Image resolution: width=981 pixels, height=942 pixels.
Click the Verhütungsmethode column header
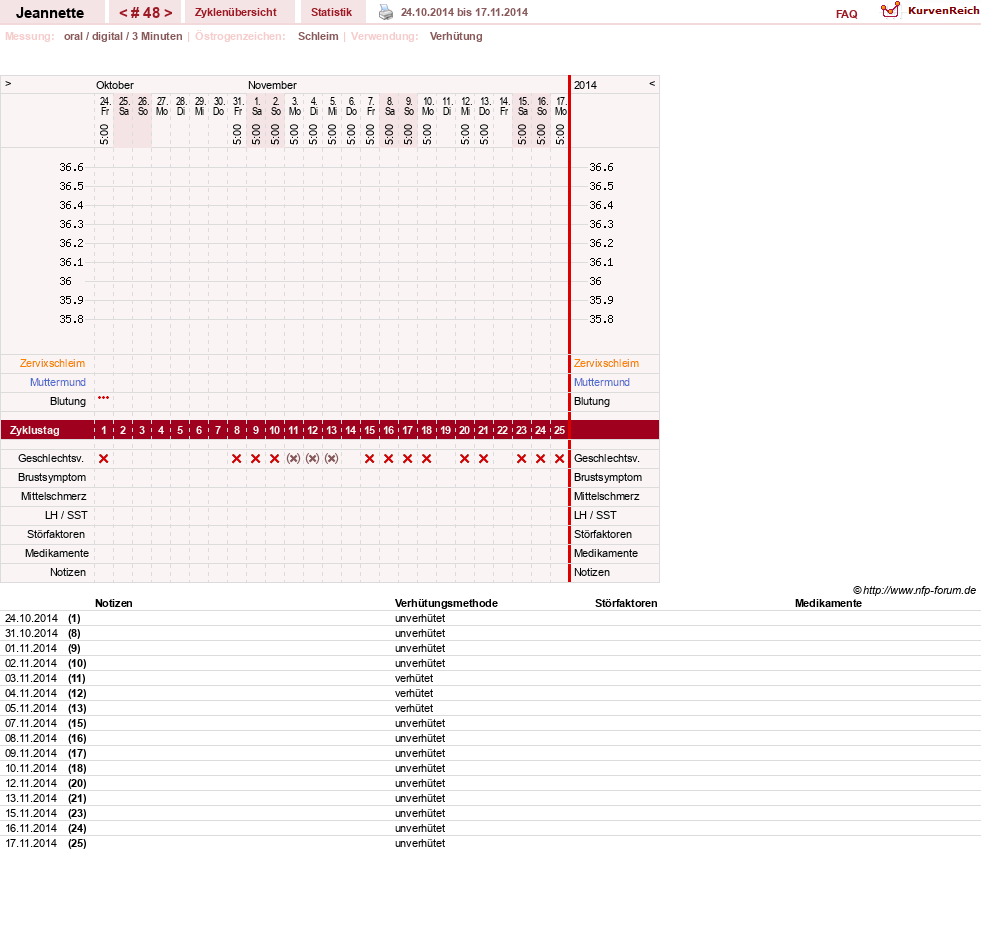(x=446, y=603)
